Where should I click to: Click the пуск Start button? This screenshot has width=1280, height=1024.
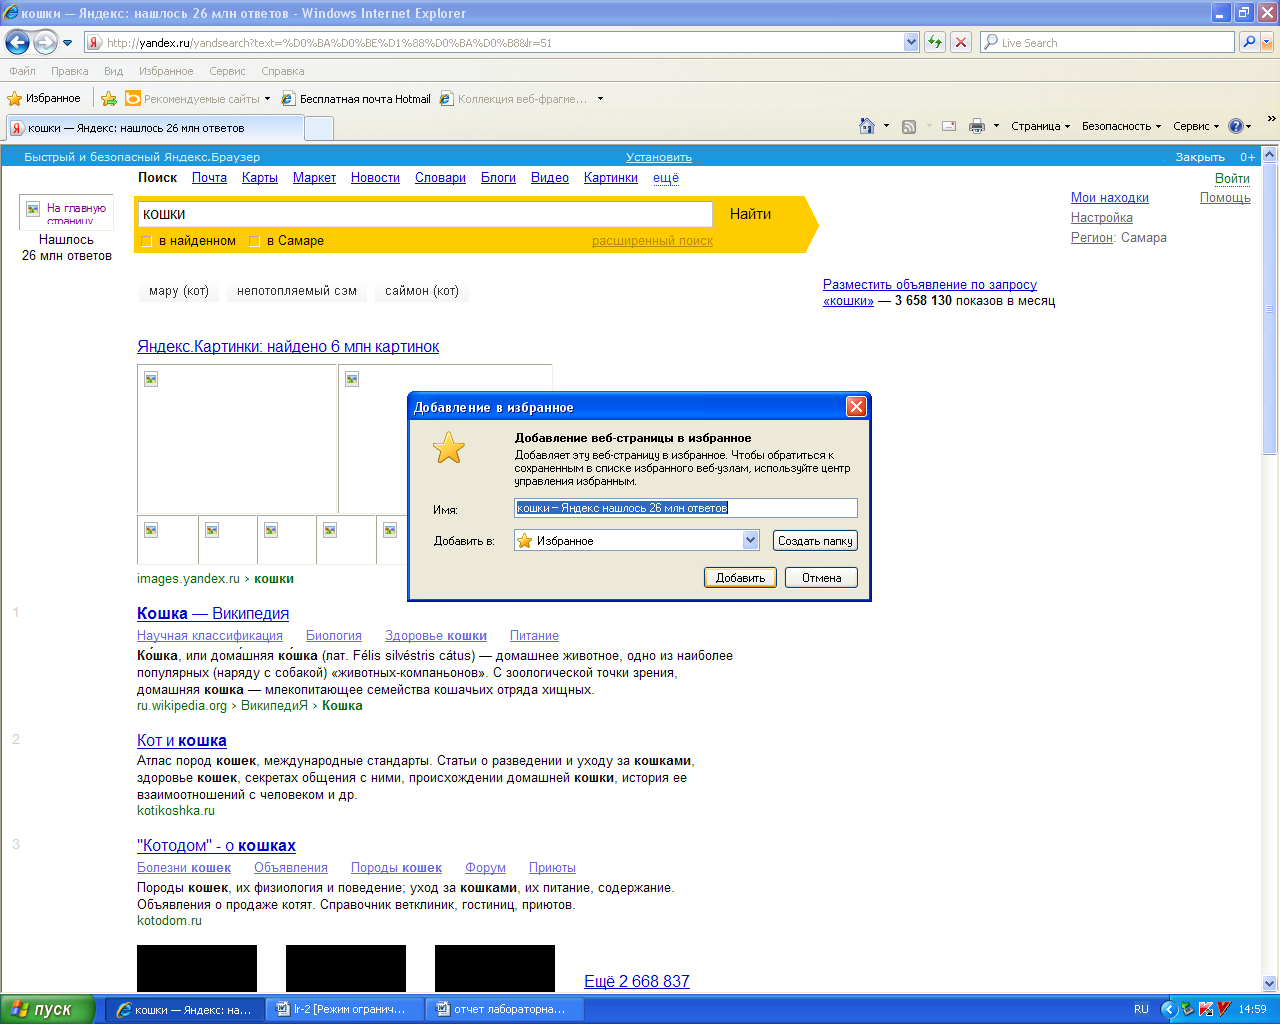(47, 1009)
